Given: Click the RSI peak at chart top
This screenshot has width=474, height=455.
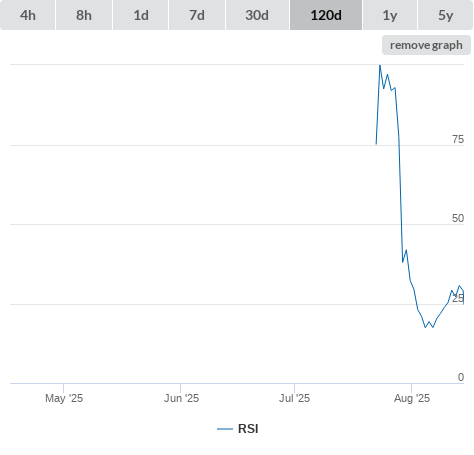Looking at the screenshot, I should [x=380, y=66].
